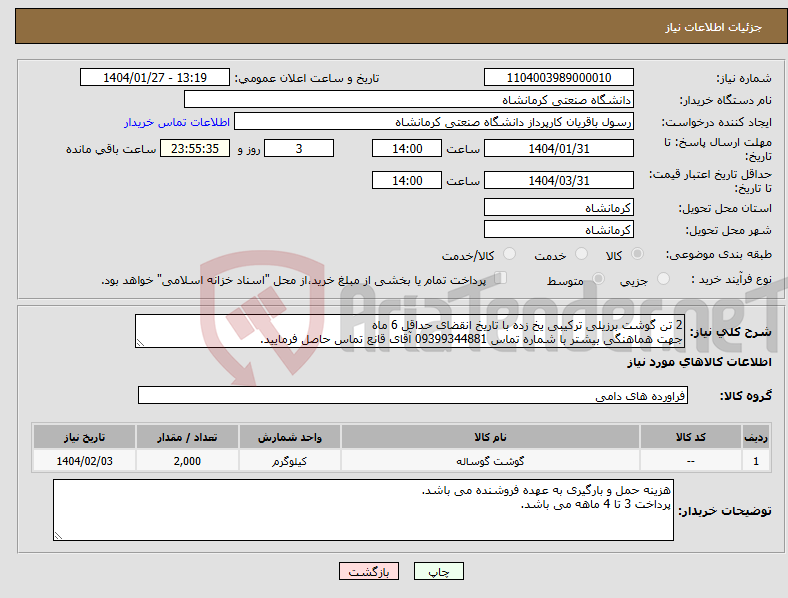Click the price validity time 14:00 field
Viewport: 788px width, 598px height.
[407, 180]
